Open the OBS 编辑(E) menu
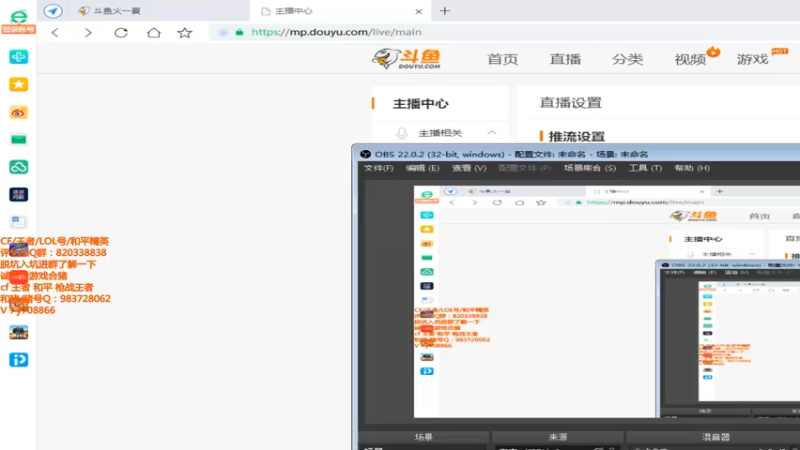The width and height of the screenshot is (800, 450). pyautogui.click(x=422, y=168)
